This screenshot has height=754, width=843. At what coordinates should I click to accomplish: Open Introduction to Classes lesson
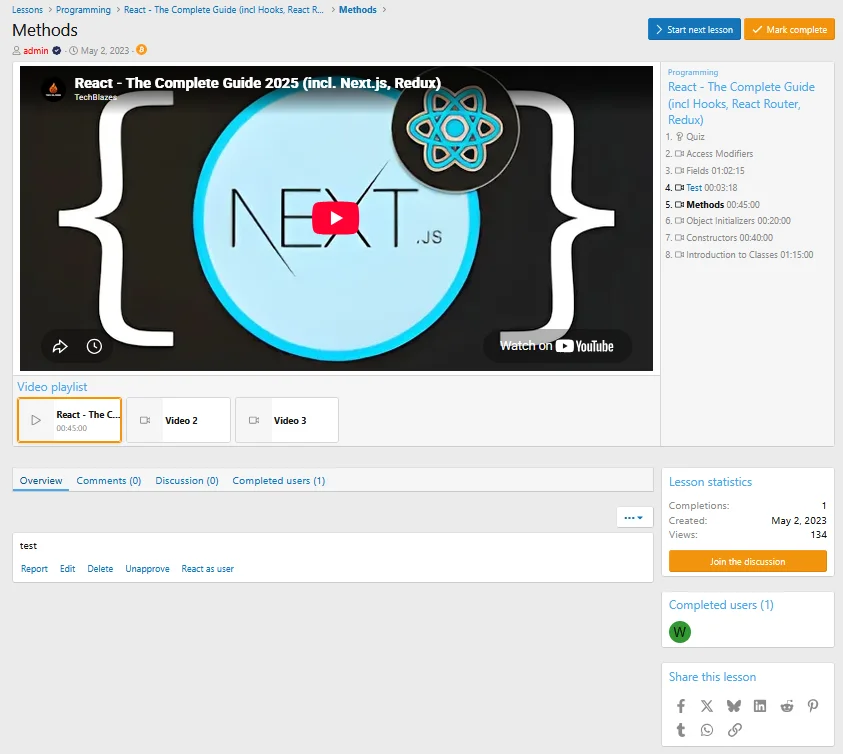(749, 254)
